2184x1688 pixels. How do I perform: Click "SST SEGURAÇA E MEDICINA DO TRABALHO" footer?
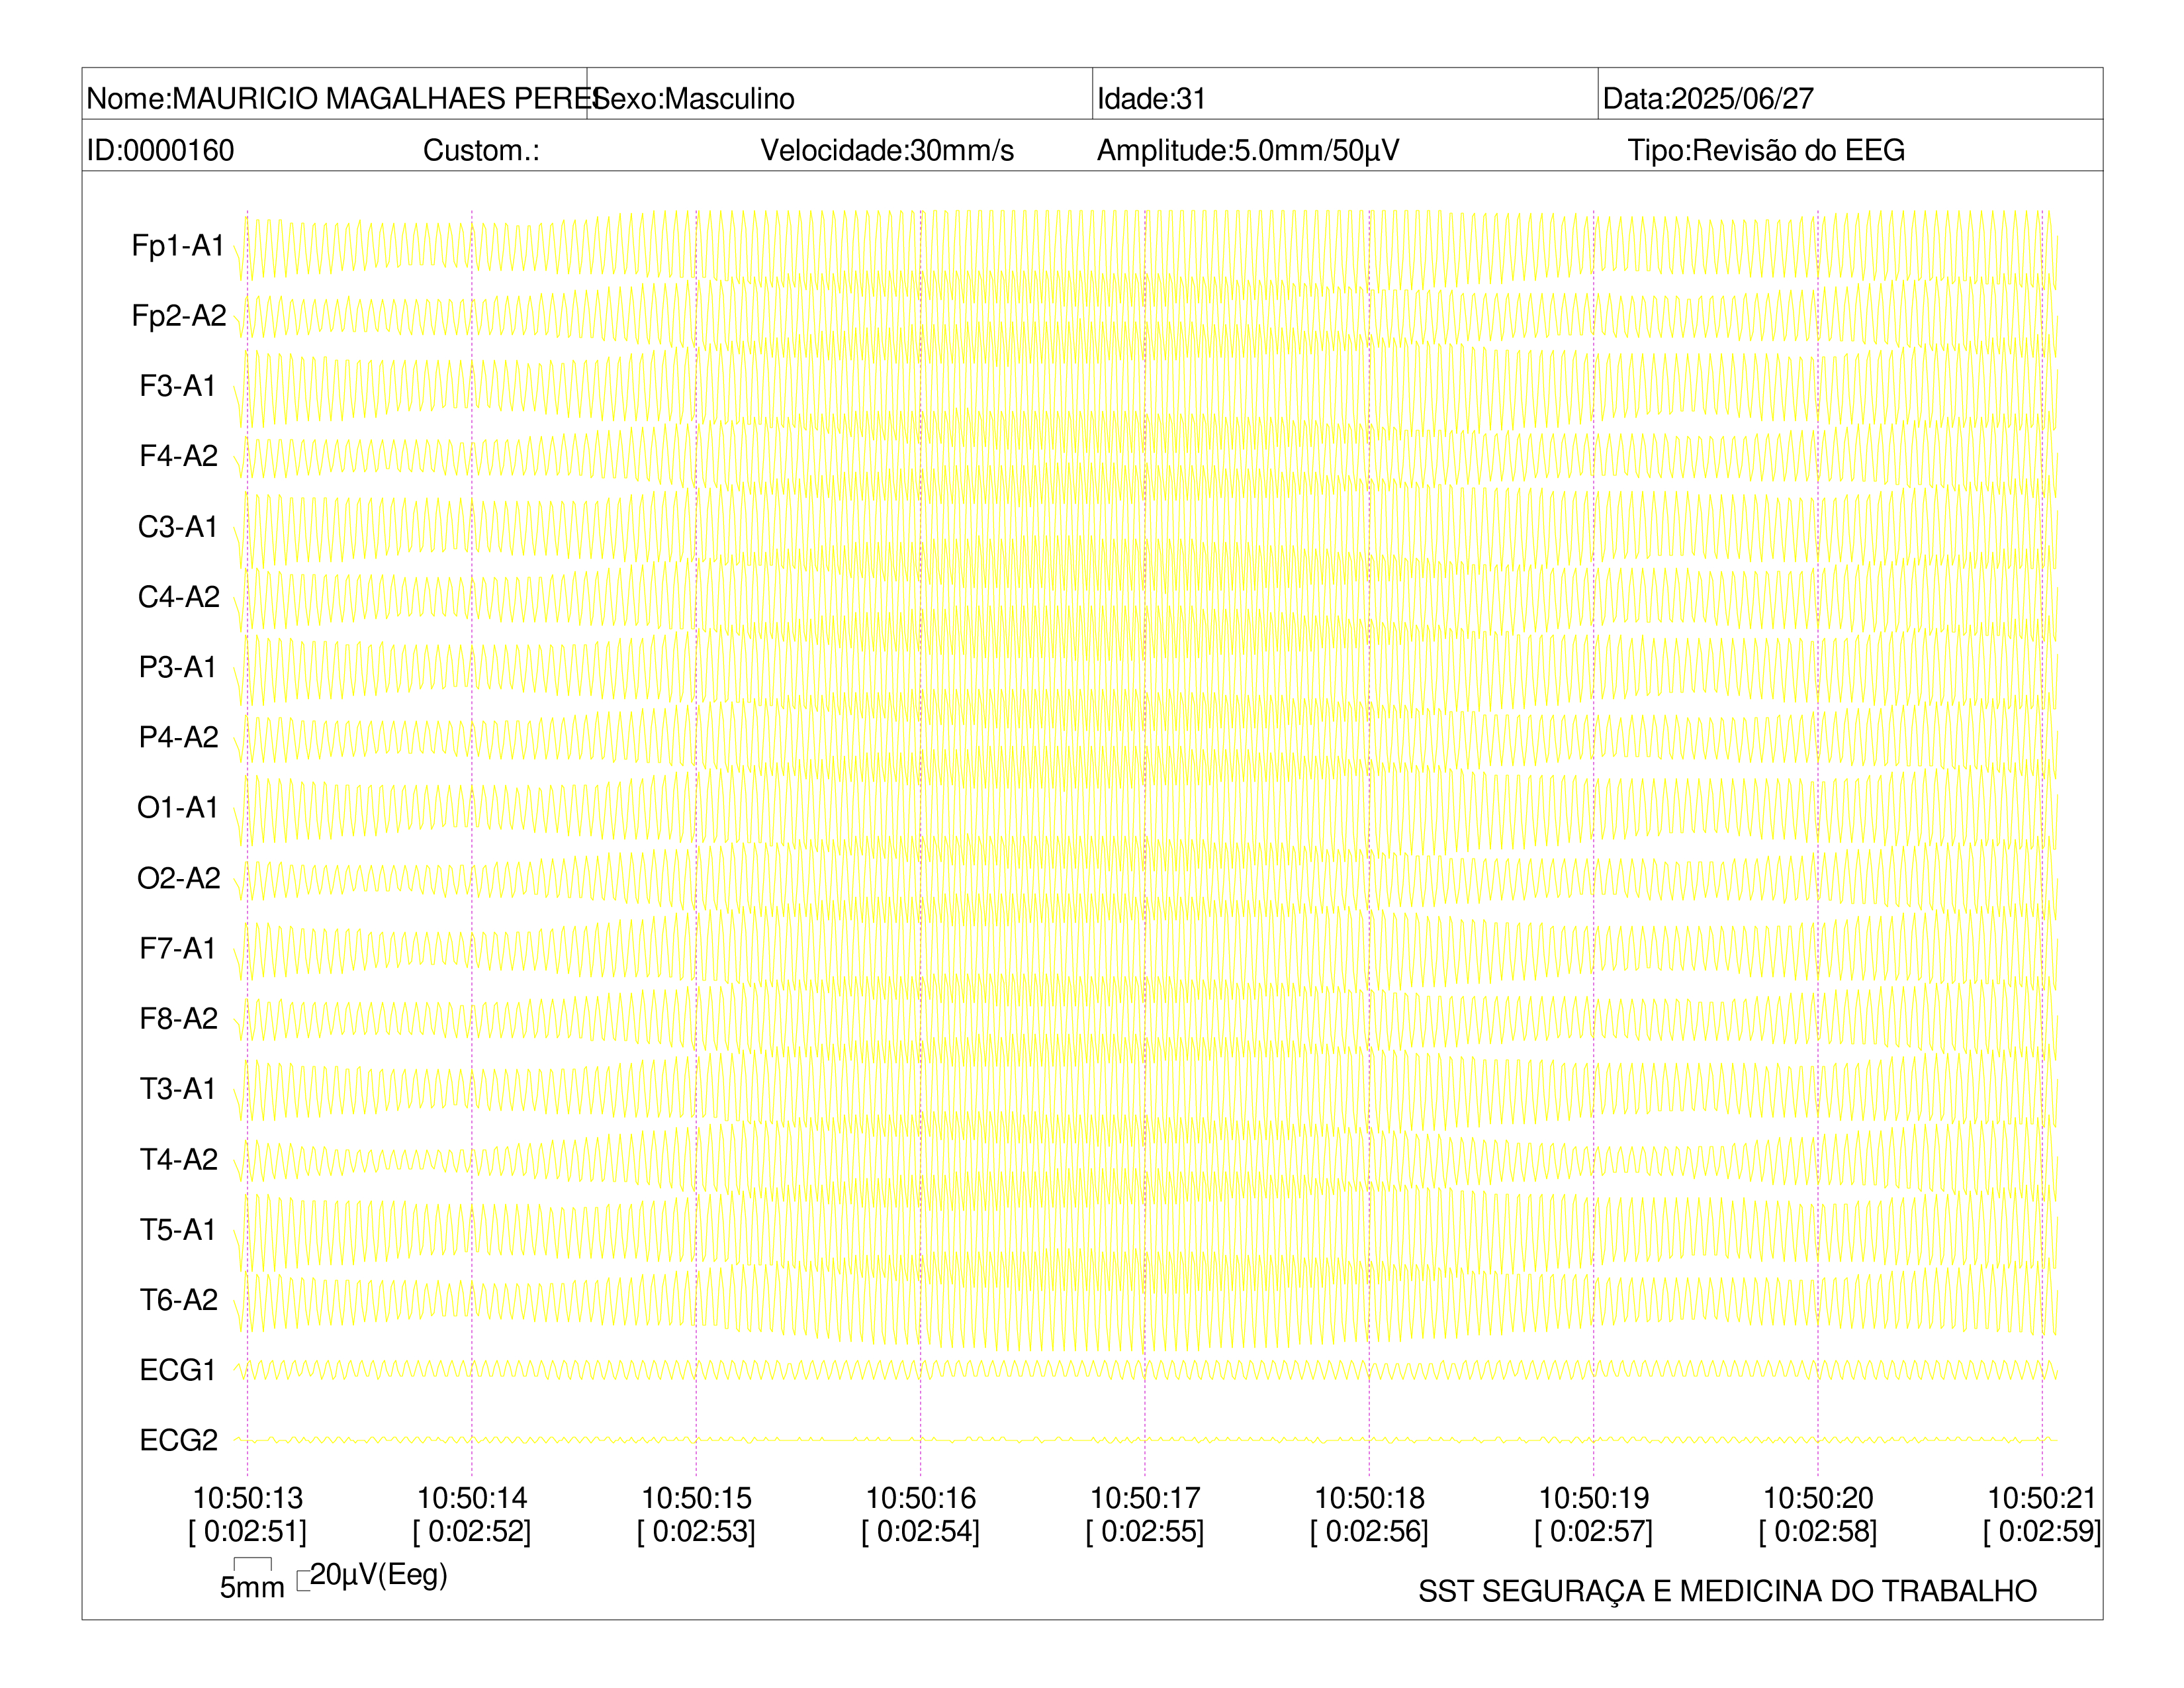click(x=1727, y=1592)
